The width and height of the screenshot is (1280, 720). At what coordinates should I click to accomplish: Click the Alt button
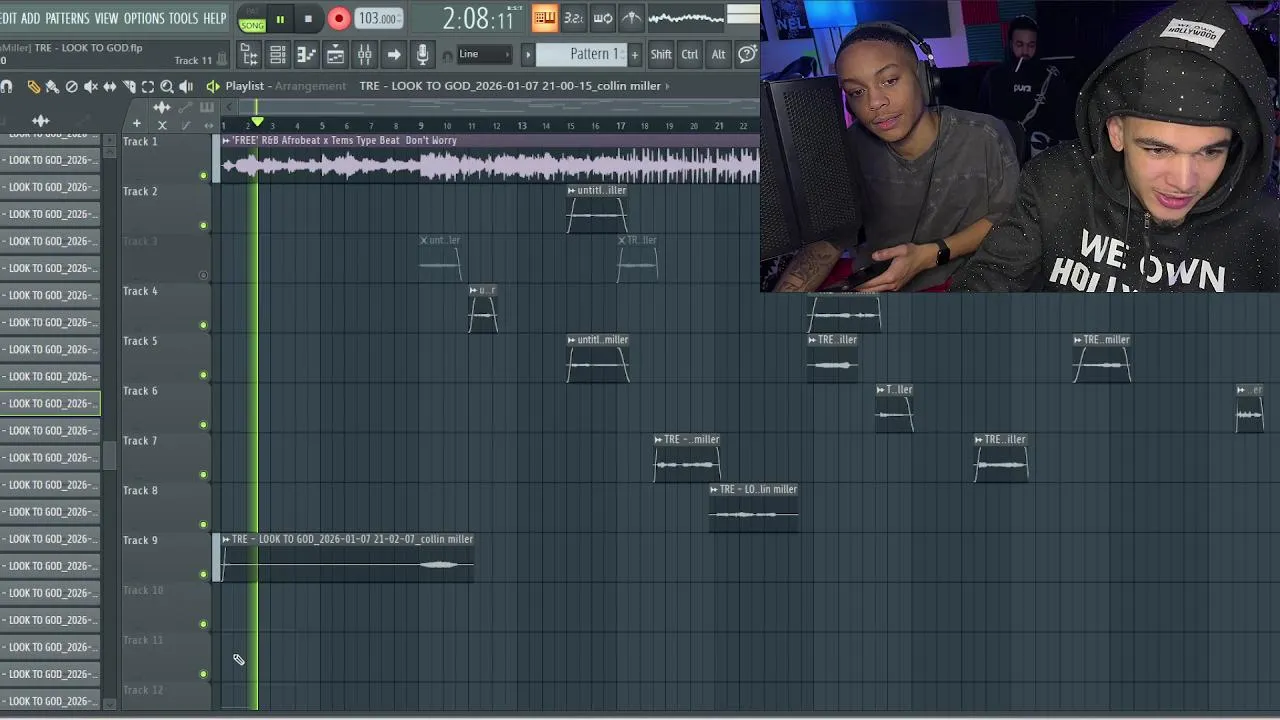[x=718, y=54]
